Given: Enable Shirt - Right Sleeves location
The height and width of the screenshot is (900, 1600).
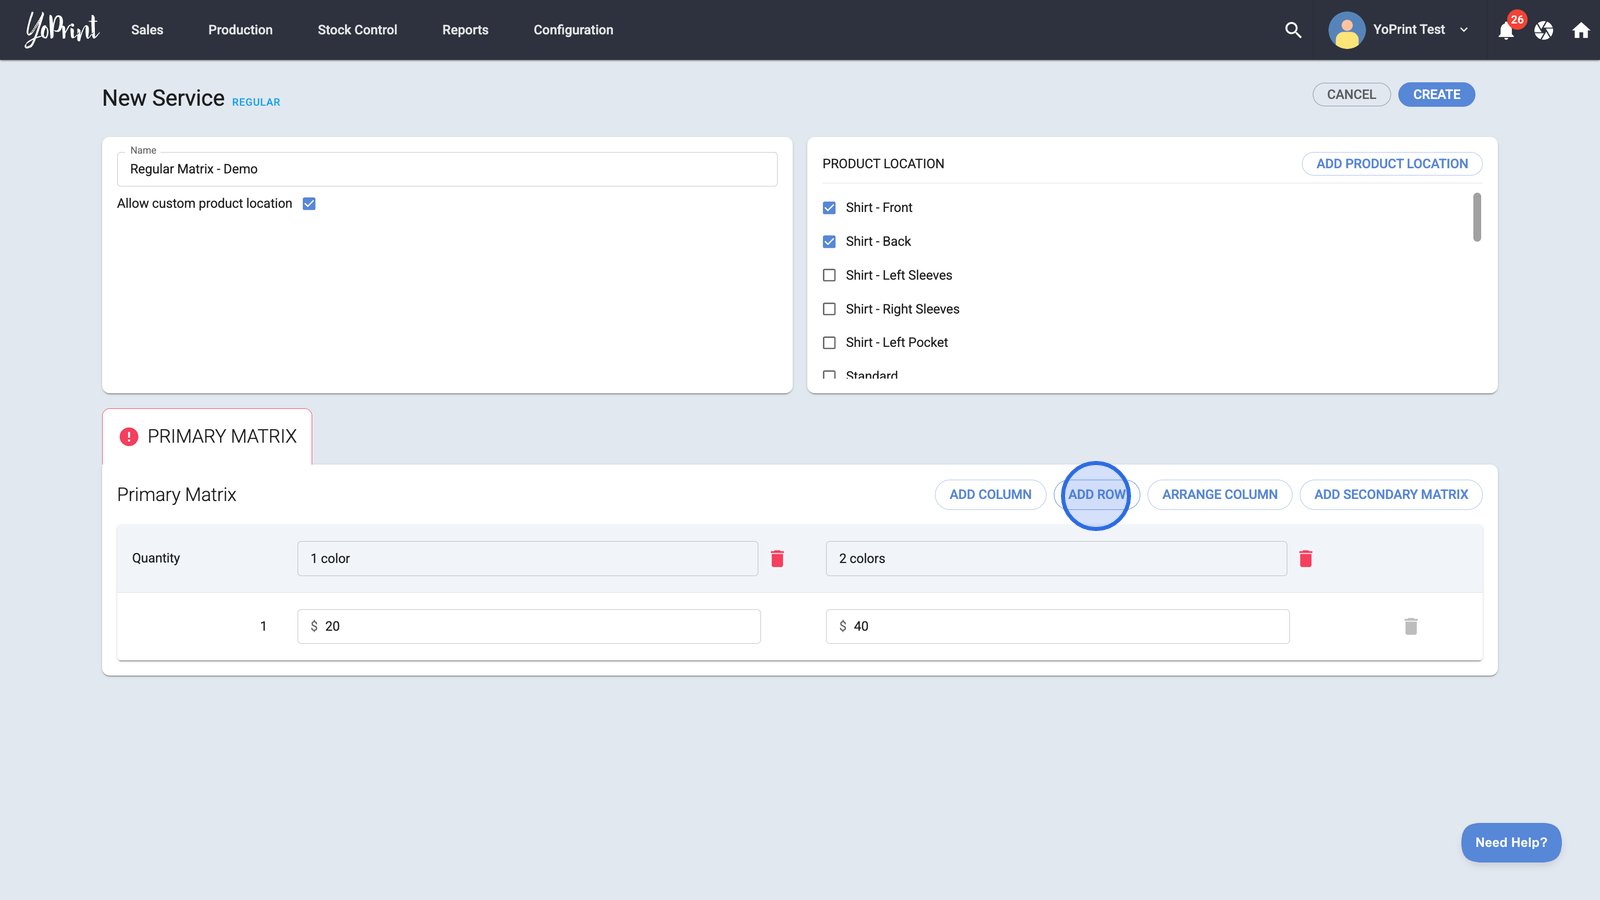Looking at the screenshot, I should click(829, 309).
